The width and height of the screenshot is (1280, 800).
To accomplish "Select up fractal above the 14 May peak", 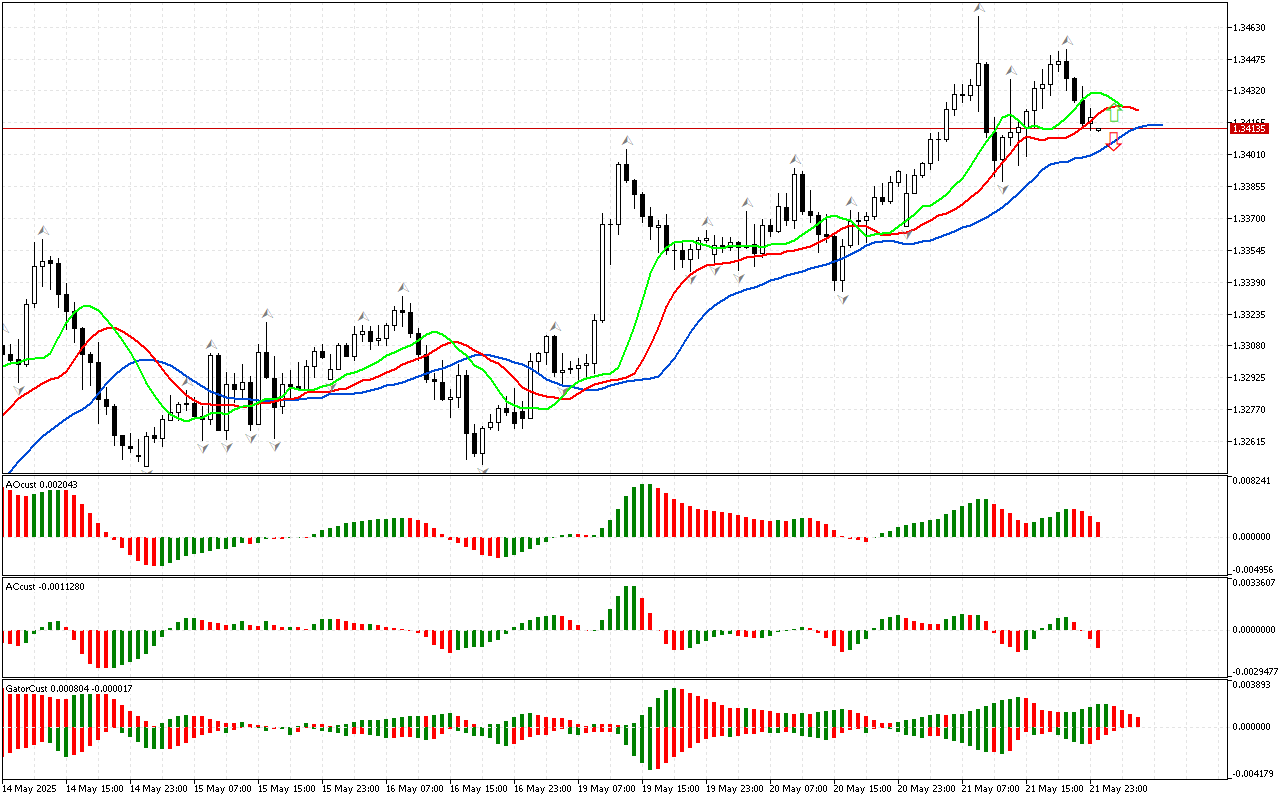I will coord(42,230).
